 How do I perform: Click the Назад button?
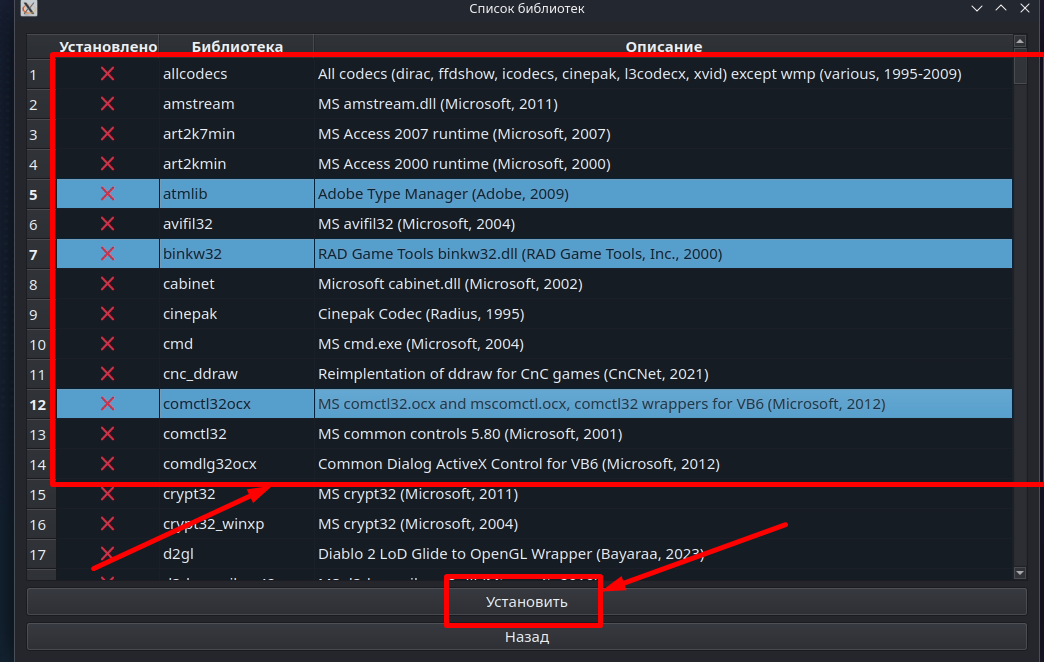[x=526, y=637]
